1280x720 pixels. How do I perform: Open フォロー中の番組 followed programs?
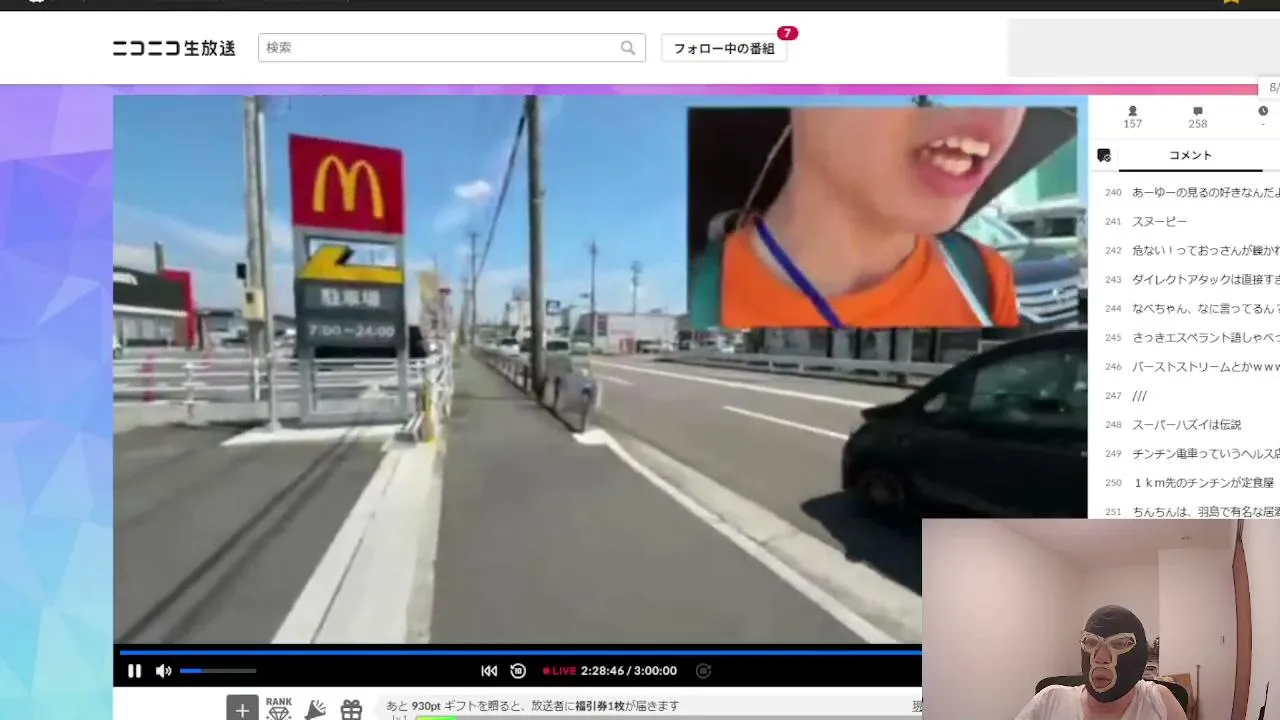pos(724,48)
